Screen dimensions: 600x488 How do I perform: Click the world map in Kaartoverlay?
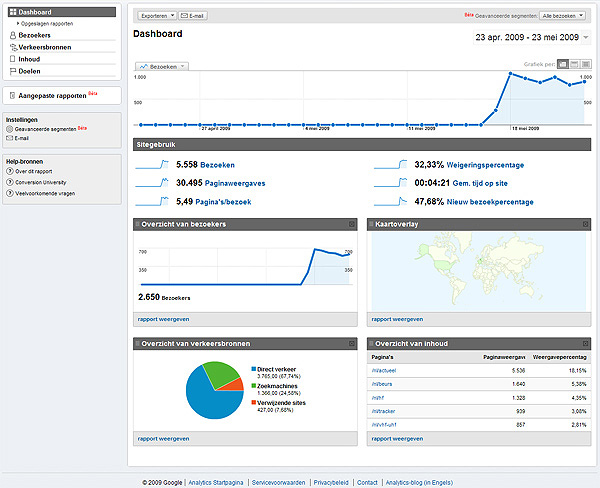pyautogui.click(x=479, y=272)
